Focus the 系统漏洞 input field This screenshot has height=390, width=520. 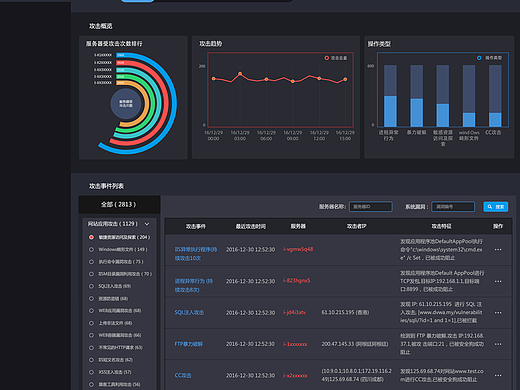pos(453,207)
